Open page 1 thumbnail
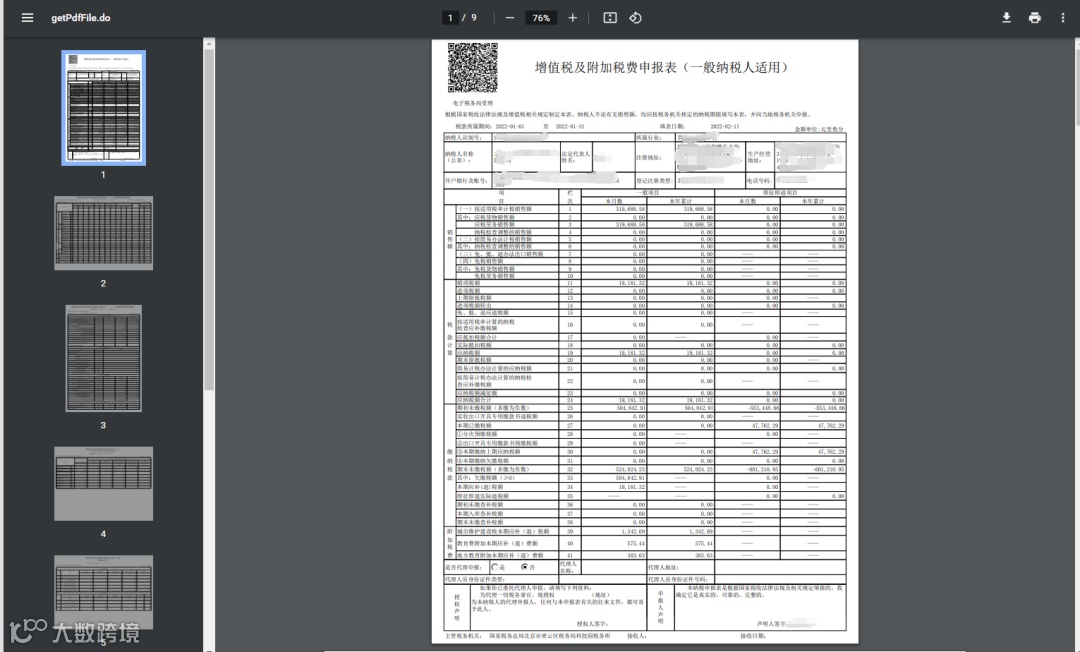This screenshot has height=652, width=1080. click(103, 108)
